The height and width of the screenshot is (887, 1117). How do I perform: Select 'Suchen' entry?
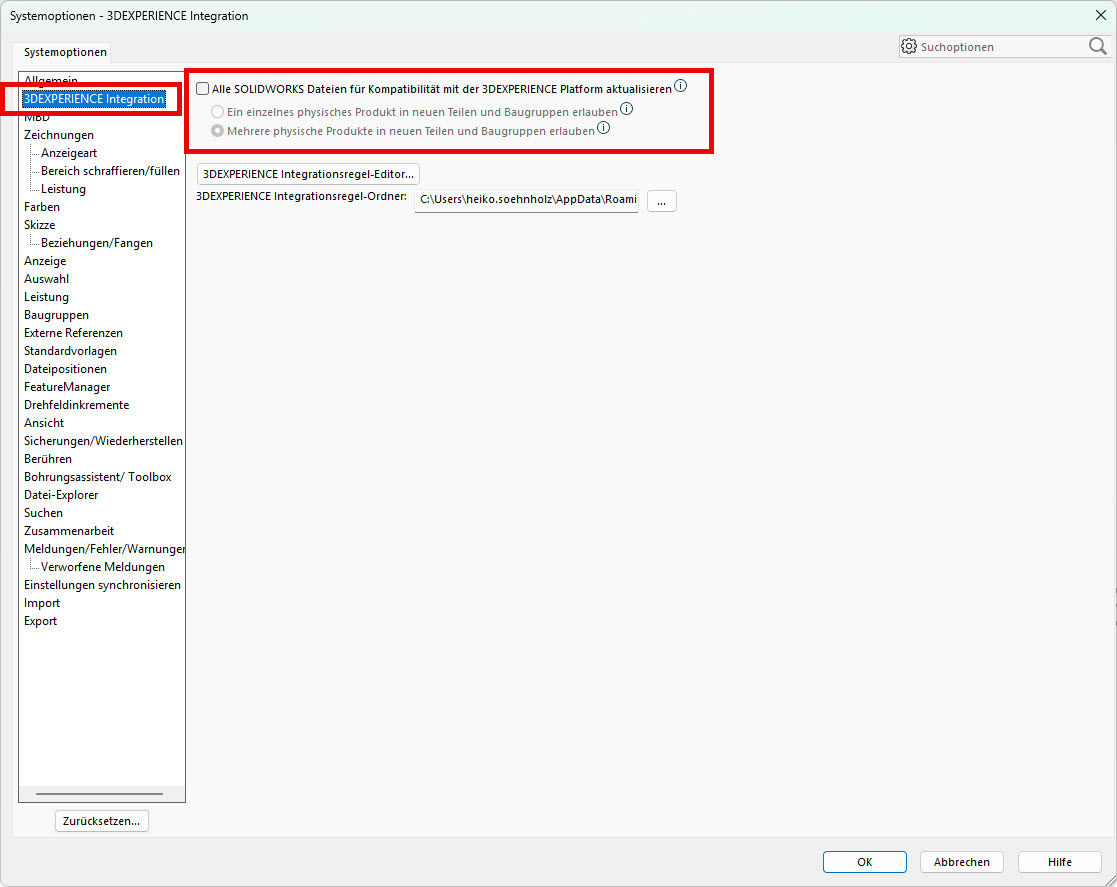pos(43,513)
